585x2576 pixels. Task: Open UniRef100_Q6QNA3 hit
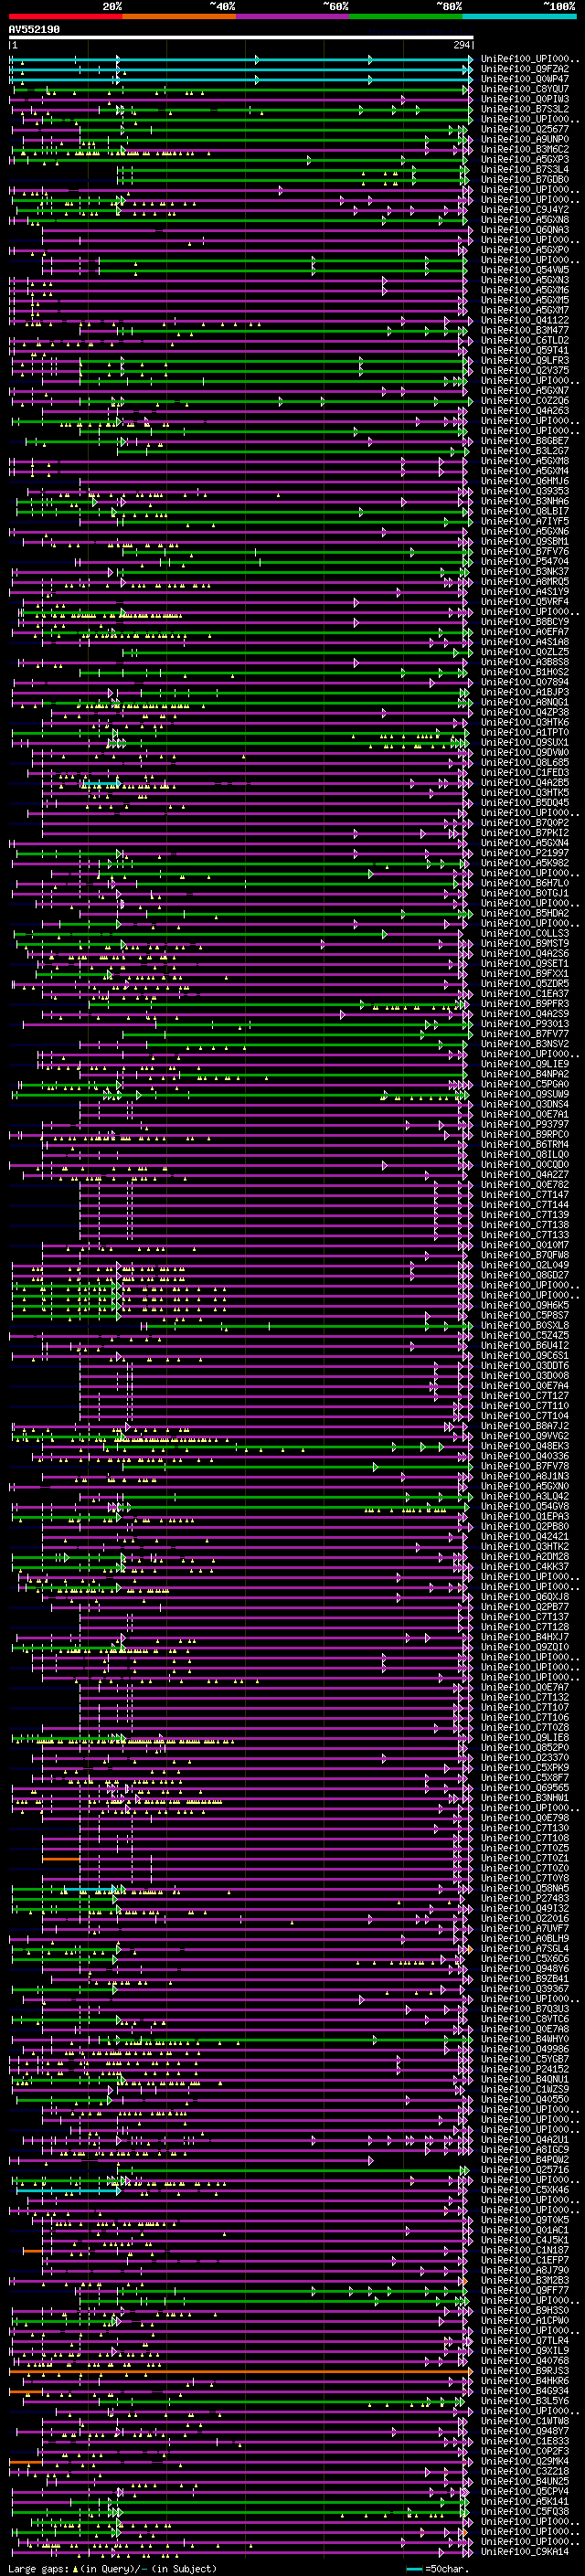(525, 229)
